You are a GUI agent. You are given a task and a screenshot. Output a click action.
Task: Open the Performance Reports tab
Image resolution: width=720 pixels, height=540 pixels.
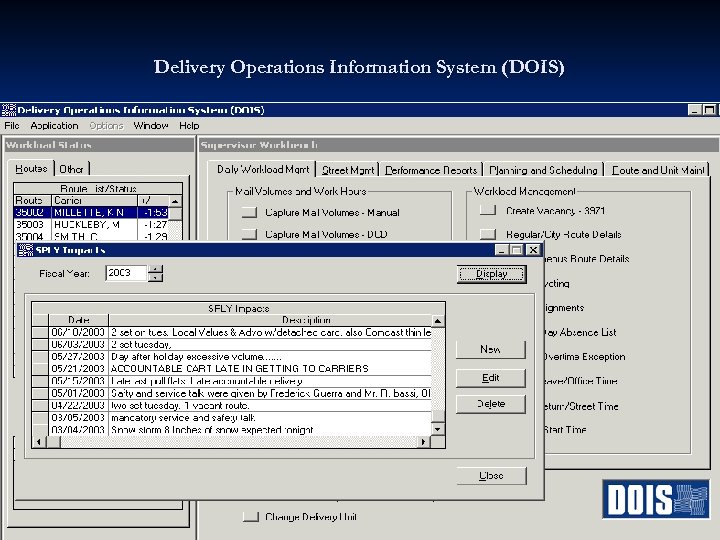[431, 170]
